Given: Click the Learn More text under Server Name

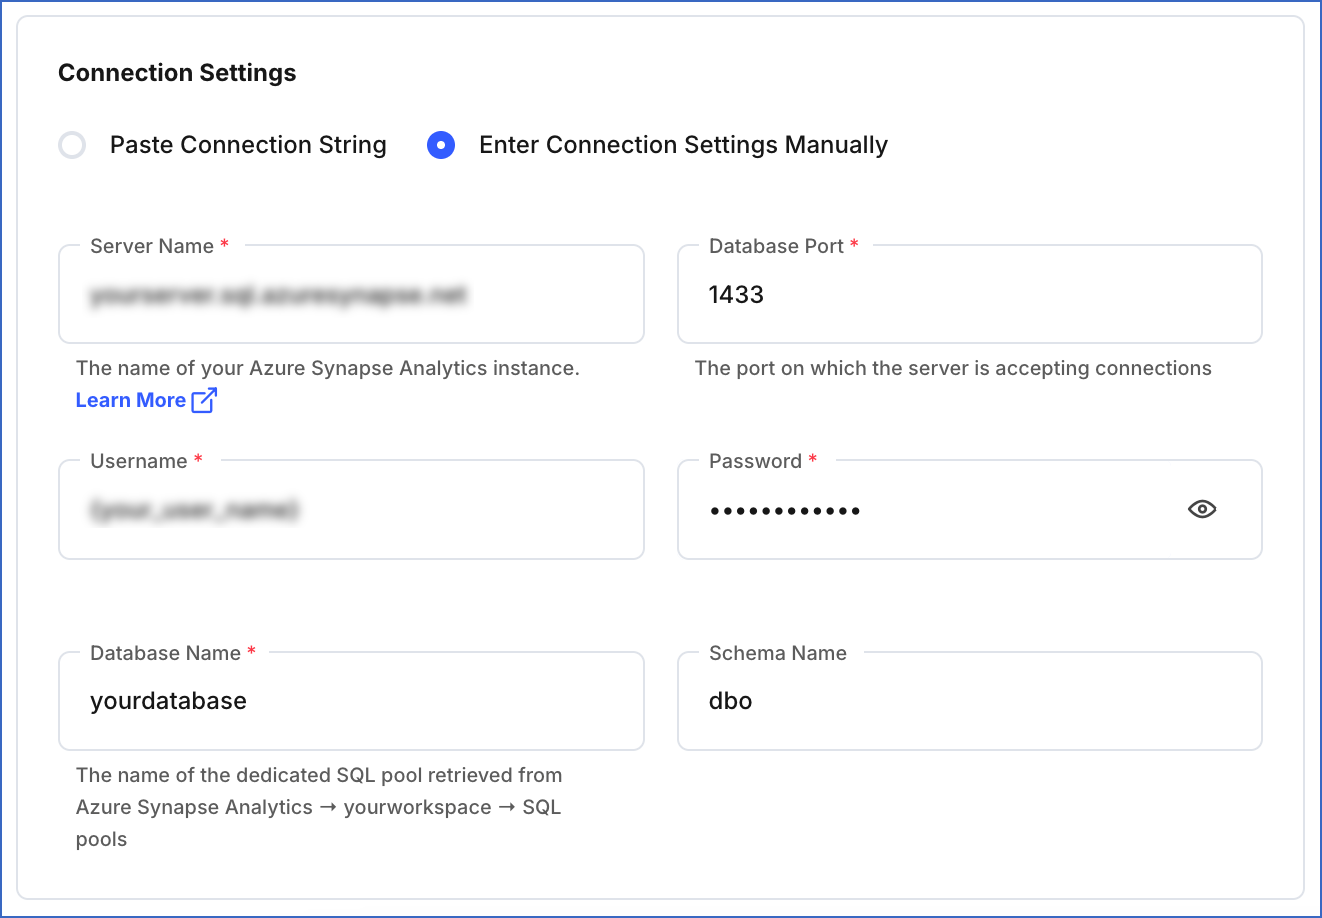Looking at the screenshot, I should tap(131, 400).
